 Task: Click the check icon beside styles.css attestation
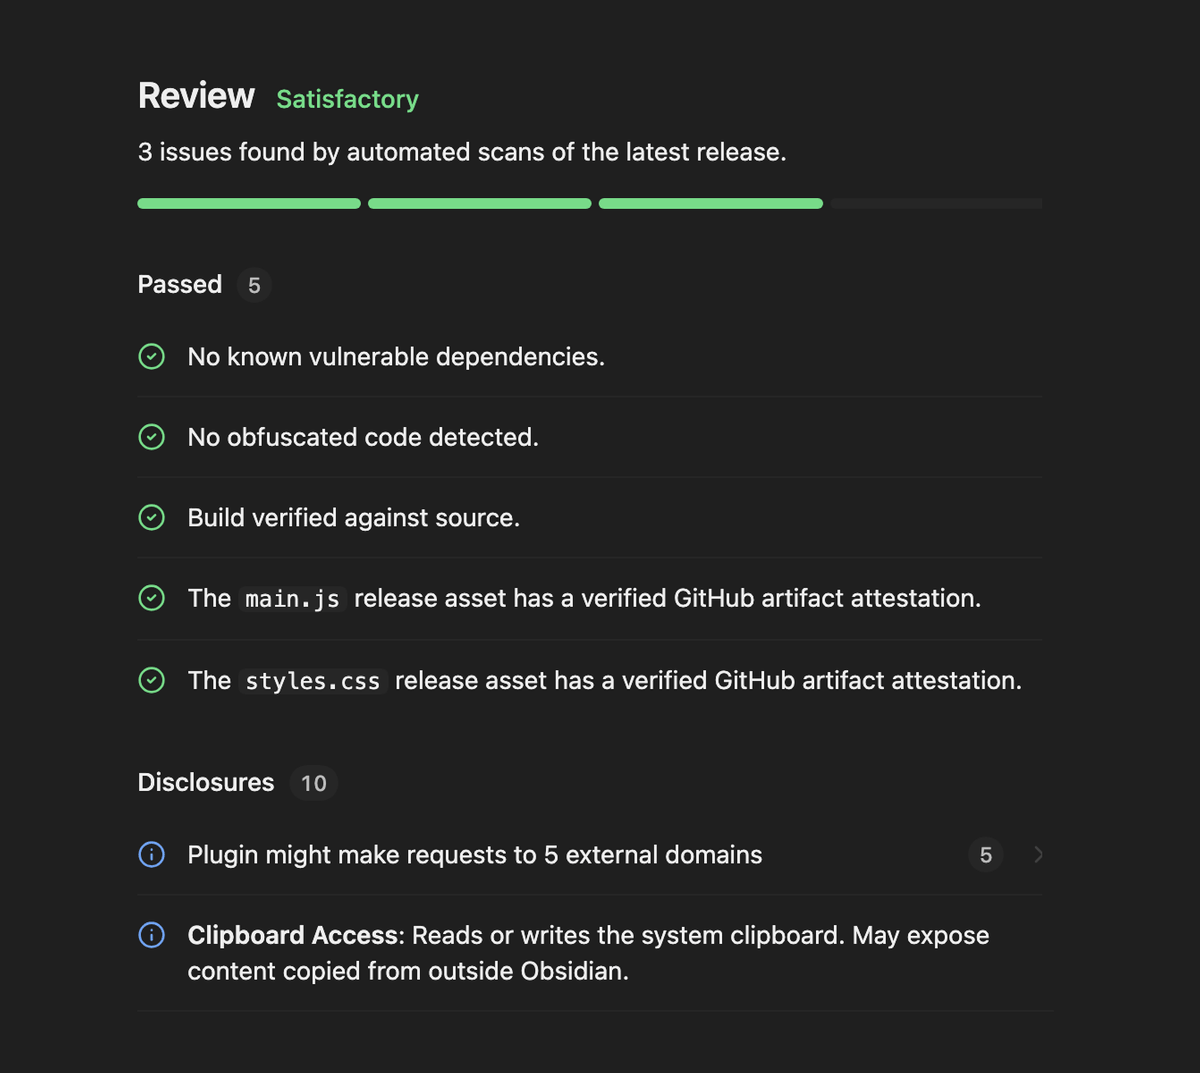(151, 680)
